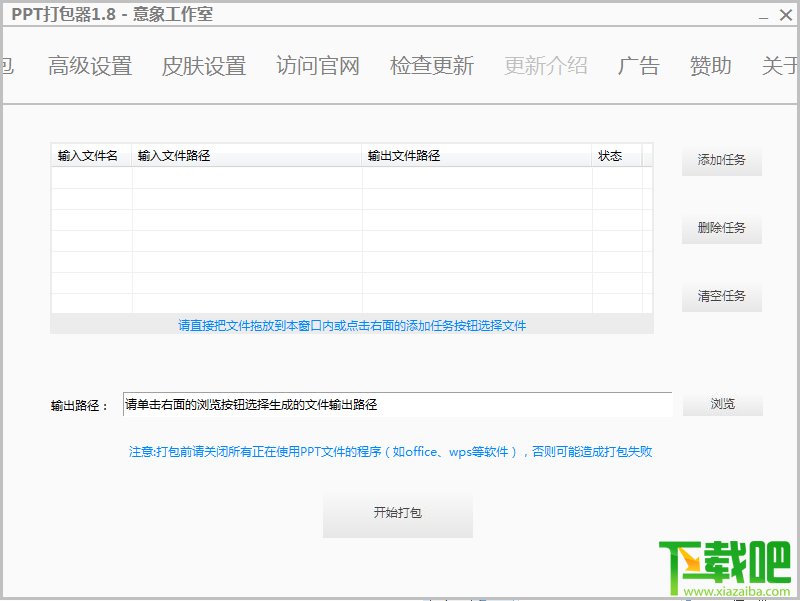Click the blue drag-files hint text
800x601 pixels.
[352, 325]
